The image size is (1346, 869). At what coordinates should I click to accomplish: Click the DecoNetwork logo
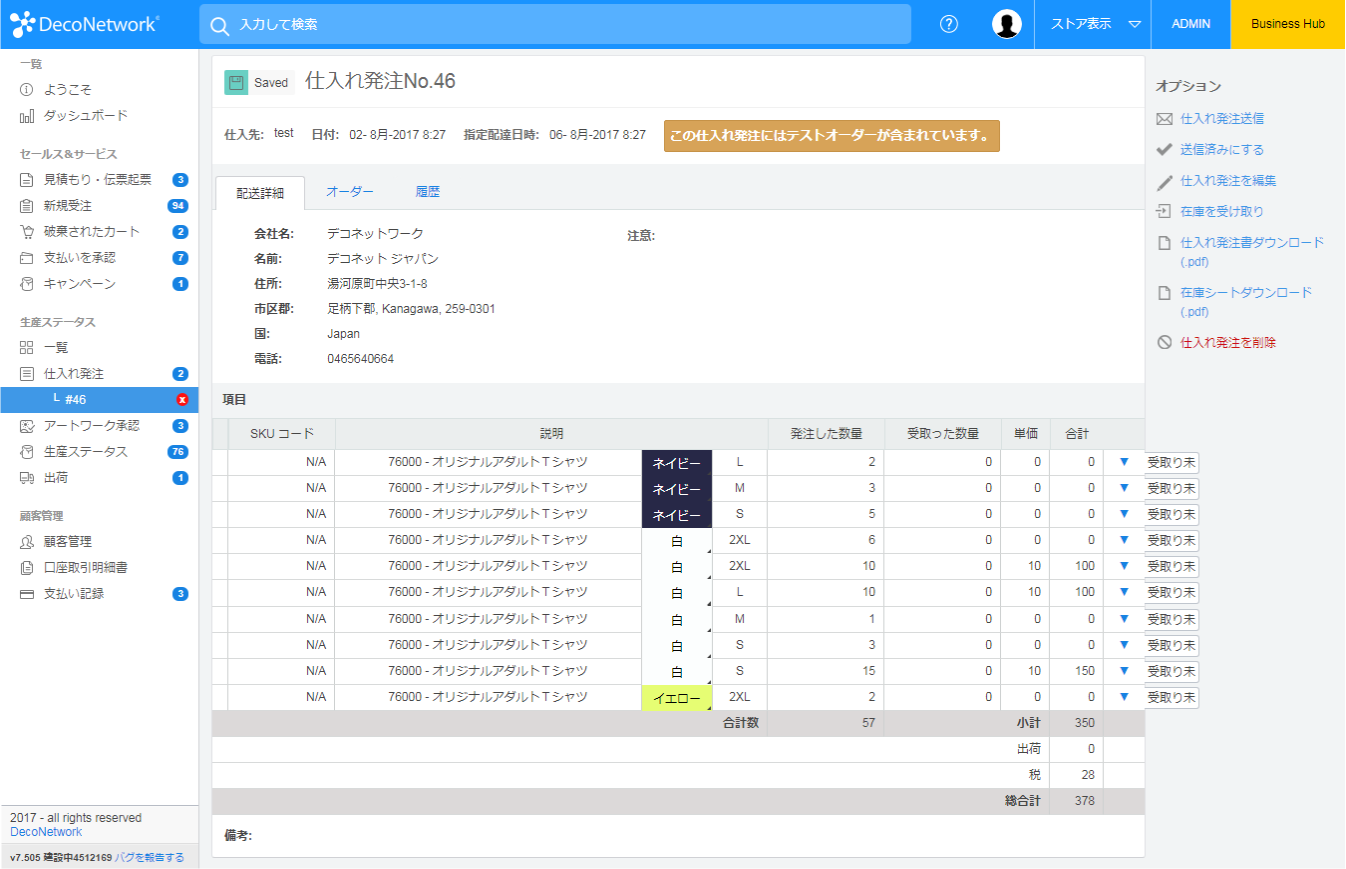[83, 23]
